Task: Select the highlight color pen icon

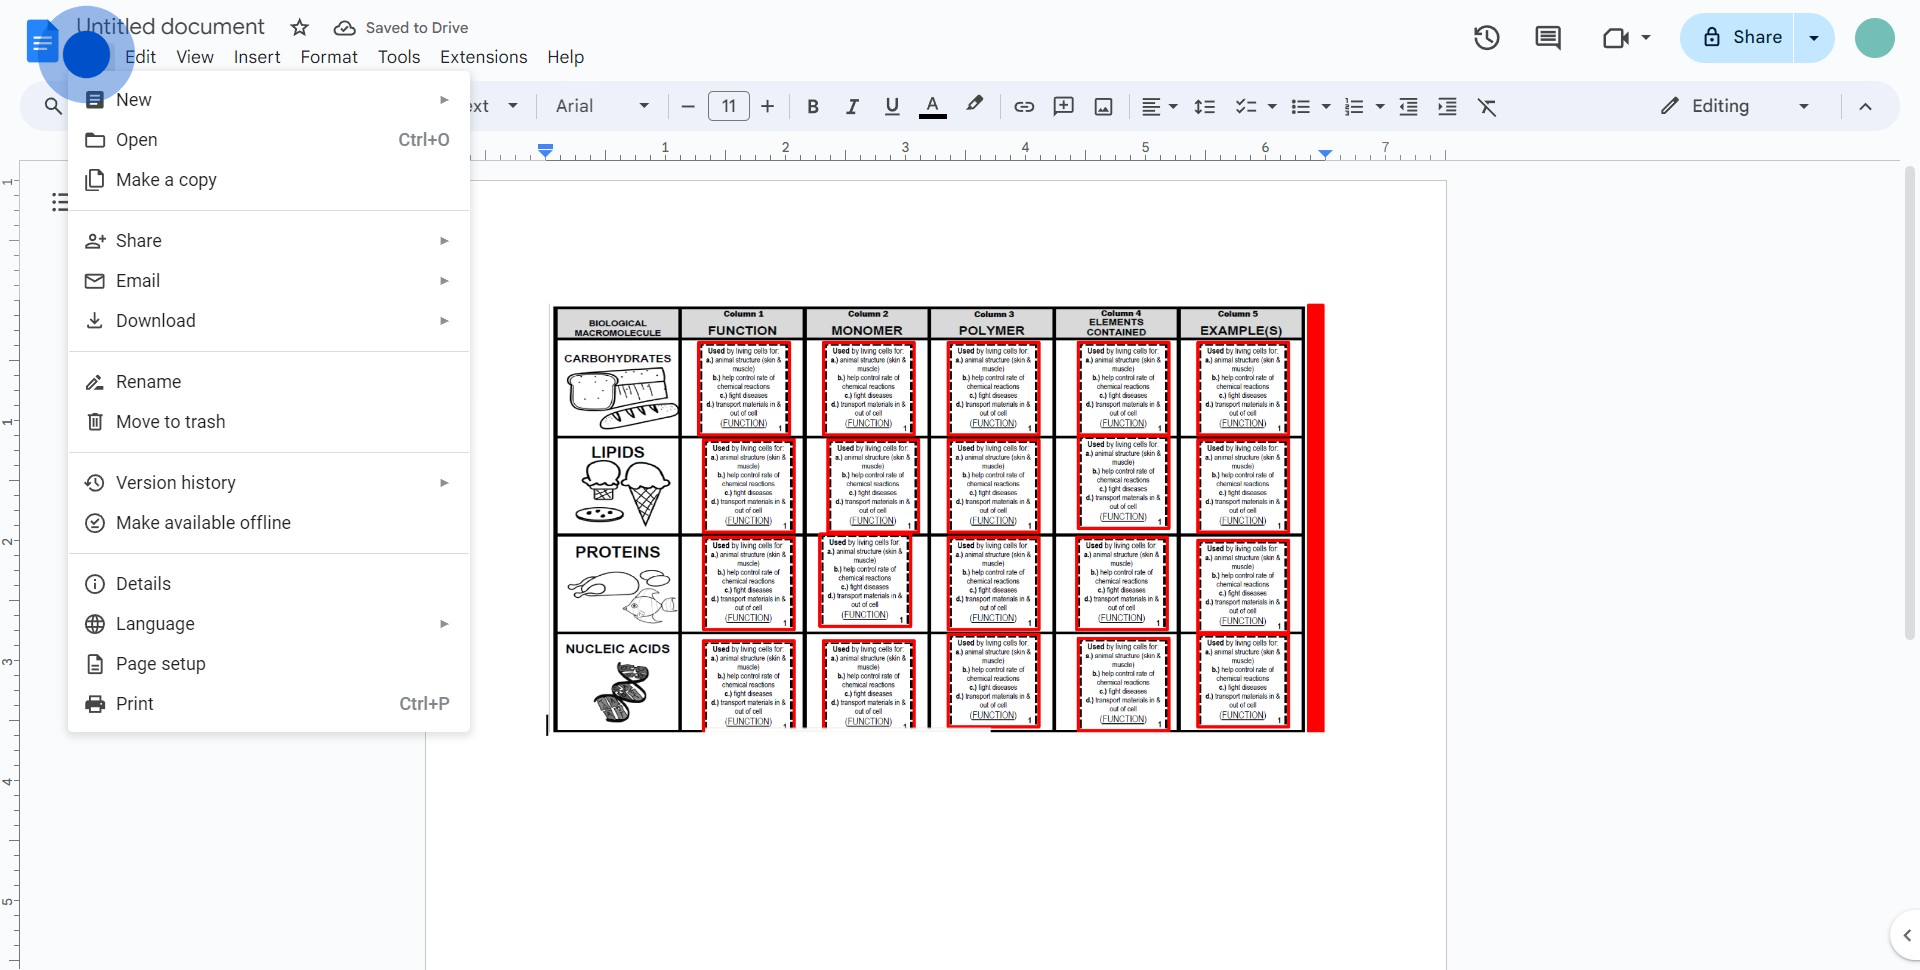Action: click(974, 105)
